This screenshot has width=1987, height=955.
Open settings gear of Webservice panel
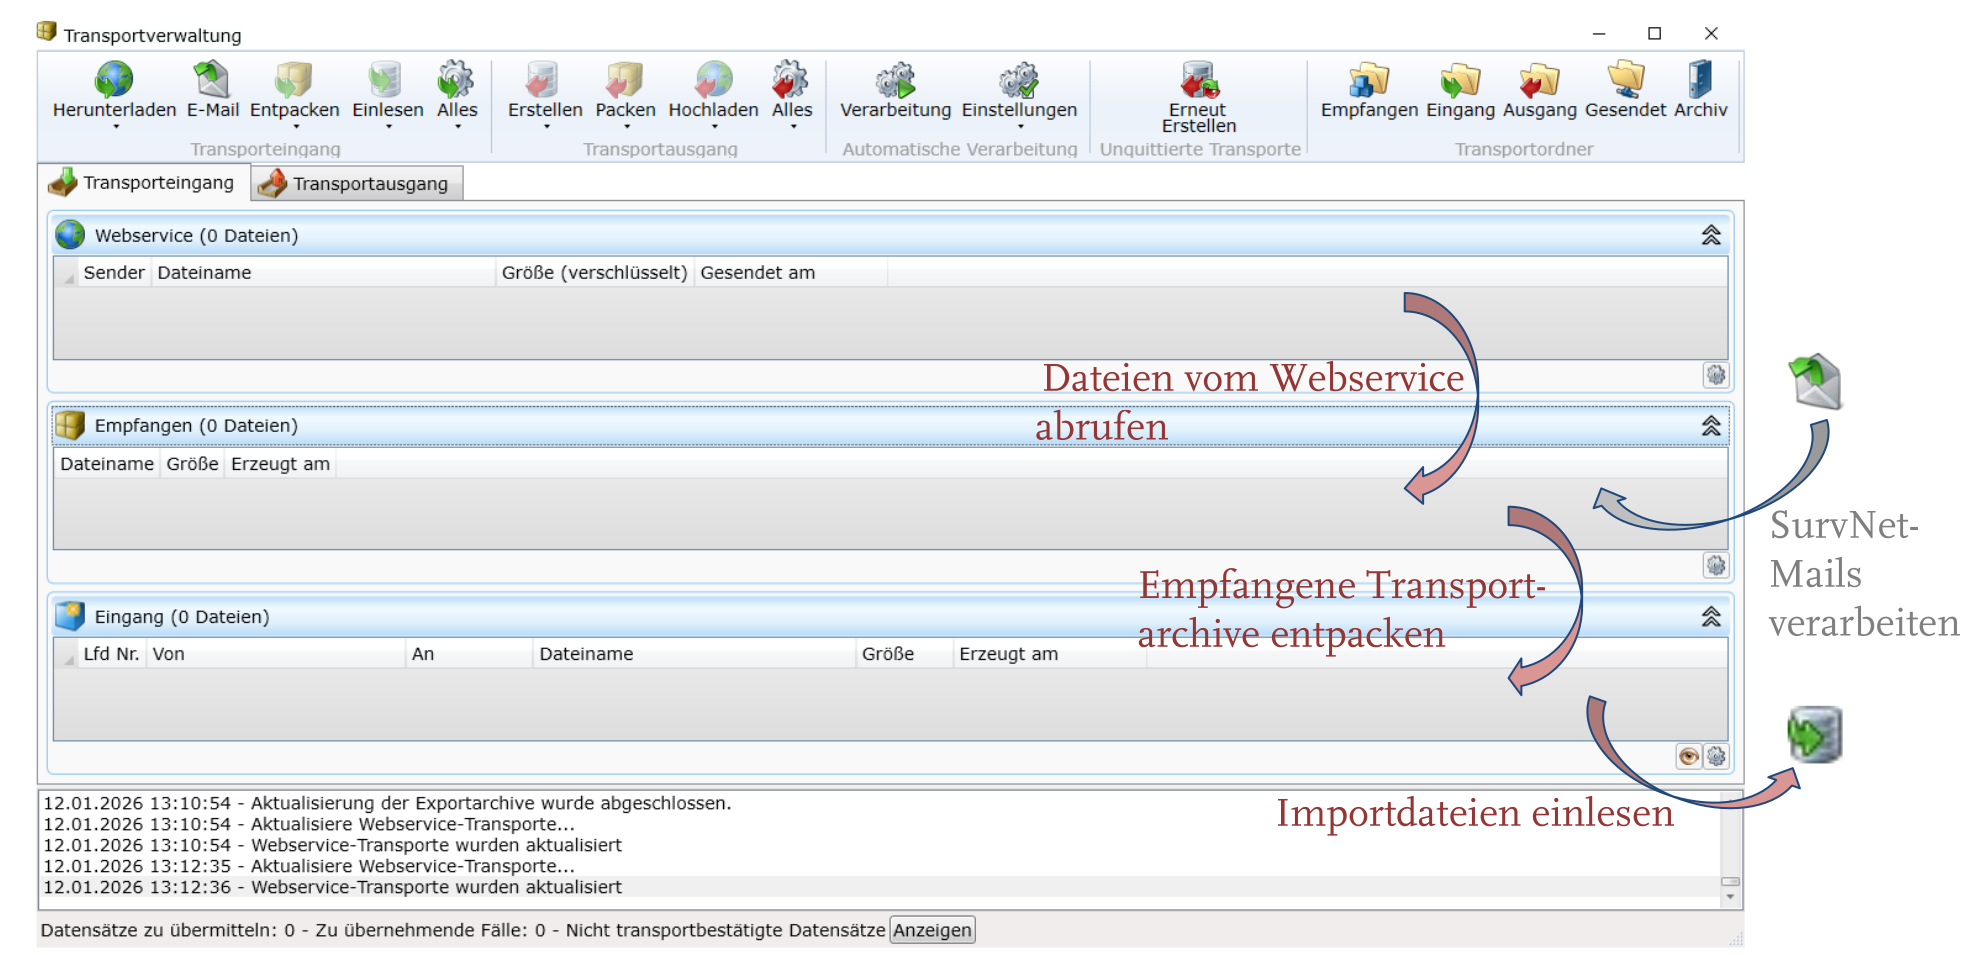pyautogui.click(x=1716, y=375)
